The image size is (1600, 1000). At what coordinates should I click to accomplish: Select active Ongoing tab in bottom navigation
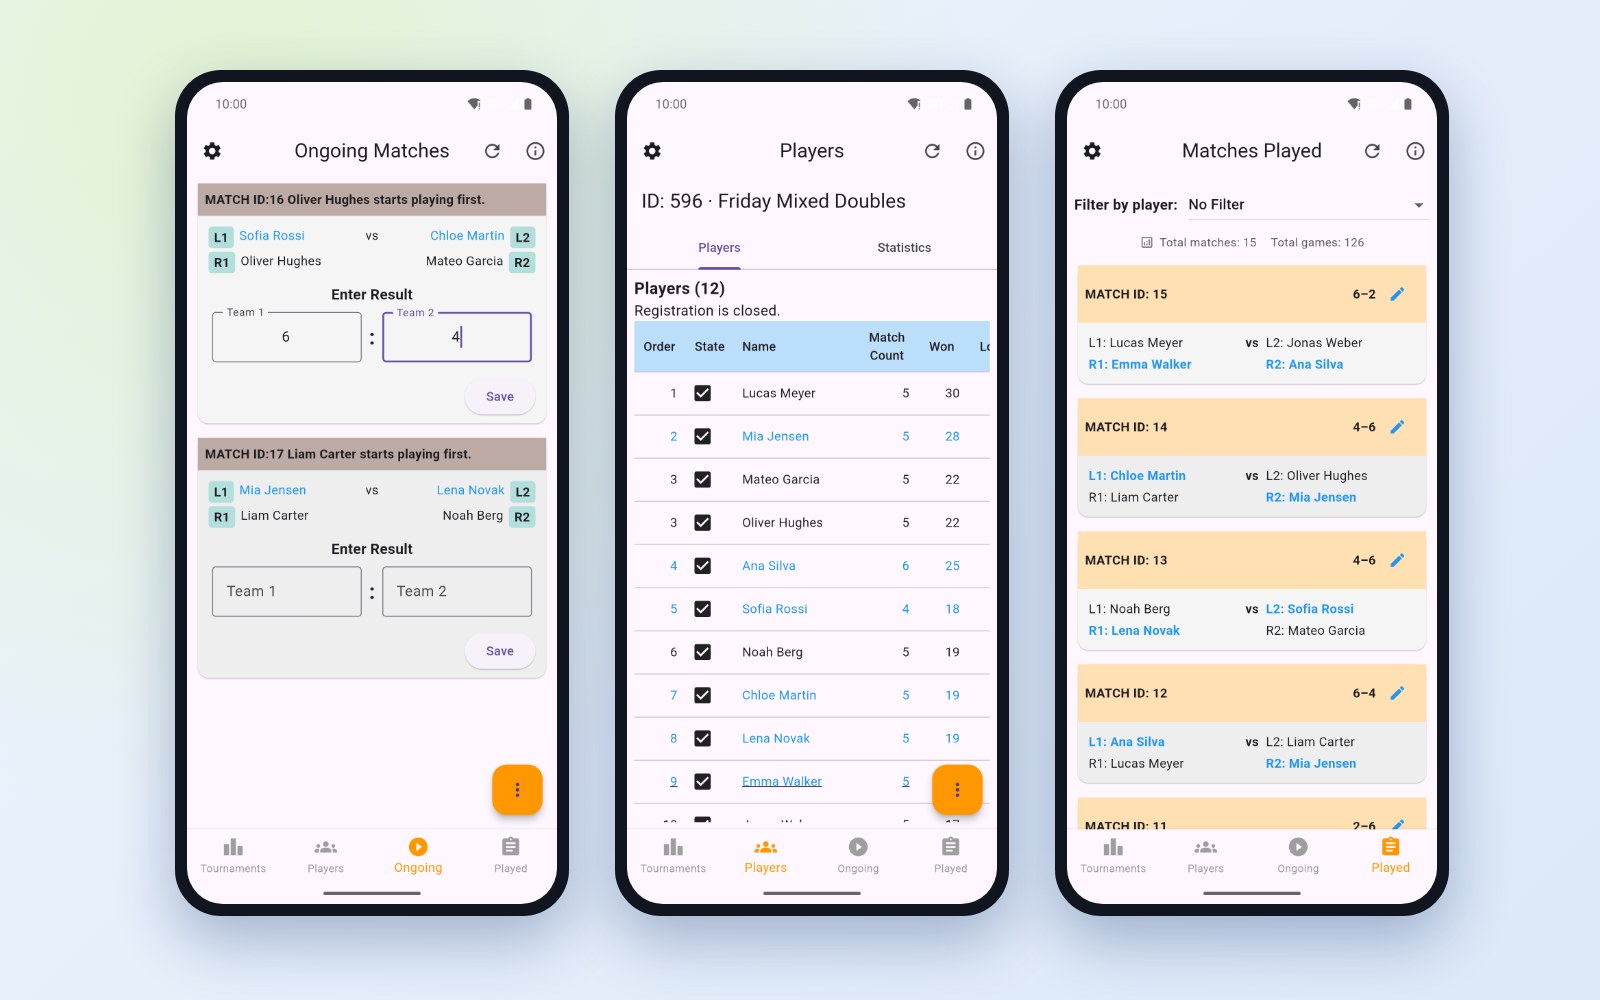coord(418,856)
